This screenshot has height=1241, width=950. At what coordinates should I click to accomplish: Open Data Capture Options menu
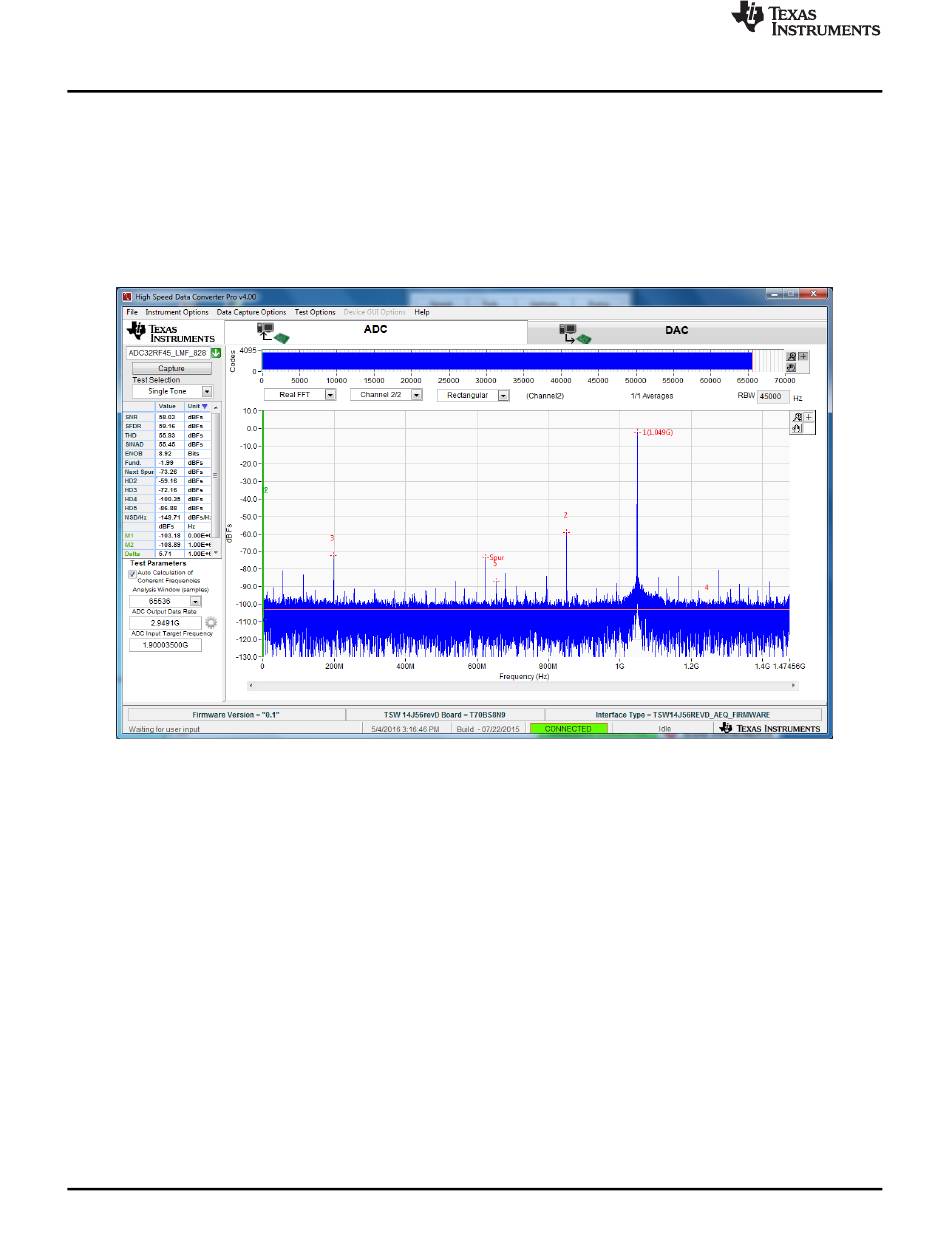coord(252,312)
